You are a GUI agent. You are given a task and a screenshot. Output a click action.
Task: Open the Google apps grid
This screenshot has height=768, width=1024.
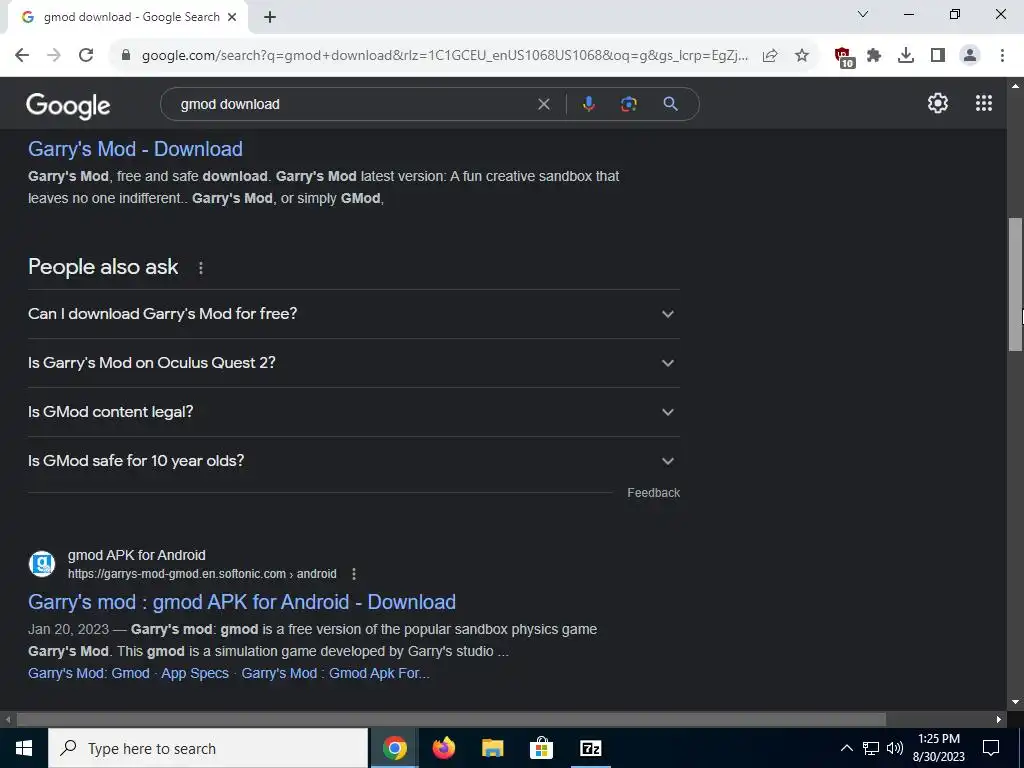(x=984, y=103)
